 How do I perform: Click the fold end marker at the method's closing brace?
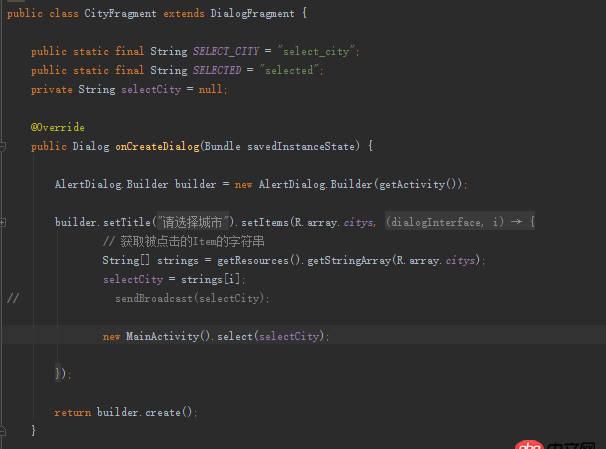click(x=2, y=431)
